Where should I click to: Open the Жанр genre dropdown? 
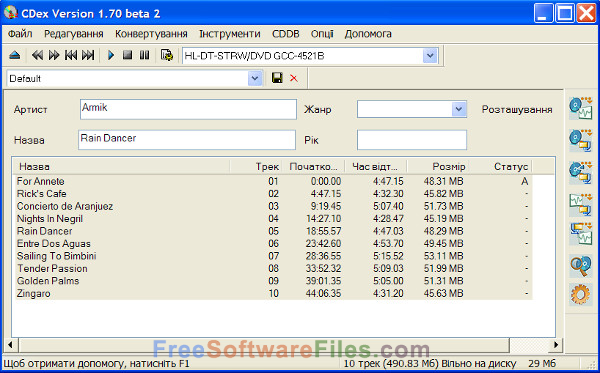pos(459,109)
